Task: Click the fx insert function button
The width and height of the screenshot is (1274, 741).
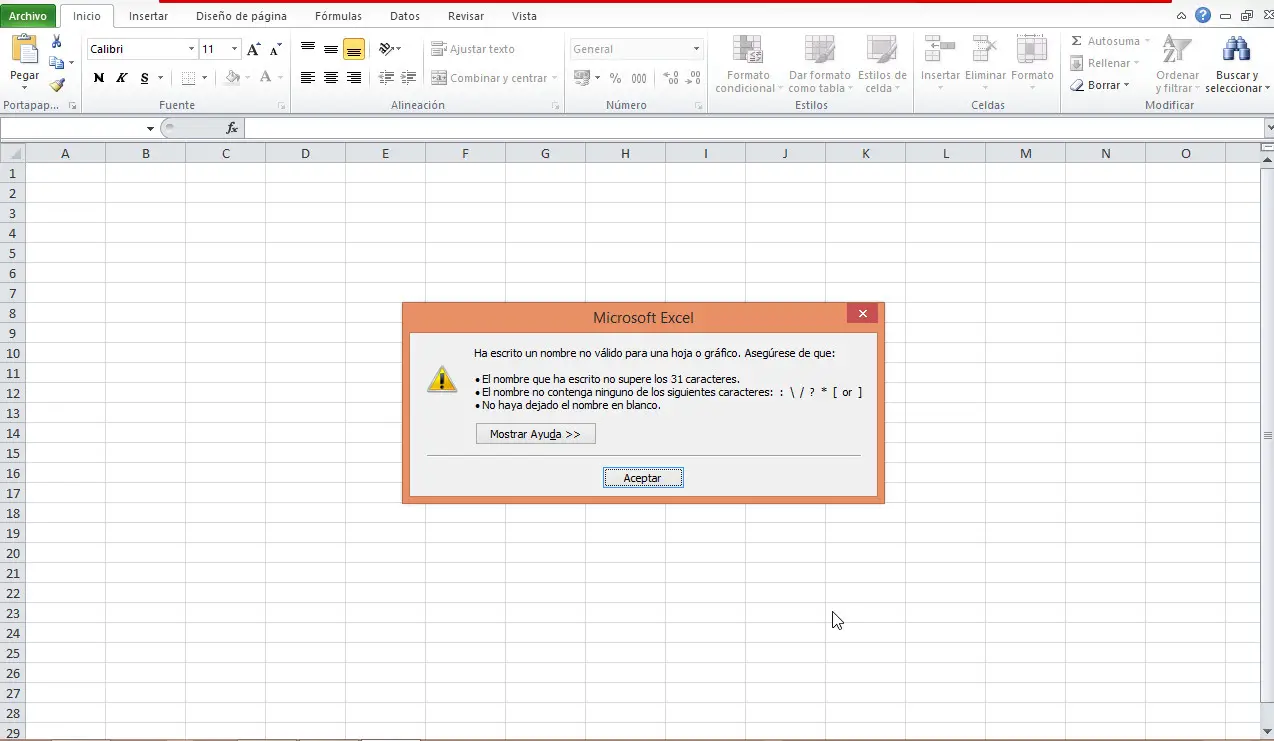Action: [x=232, y=128]
